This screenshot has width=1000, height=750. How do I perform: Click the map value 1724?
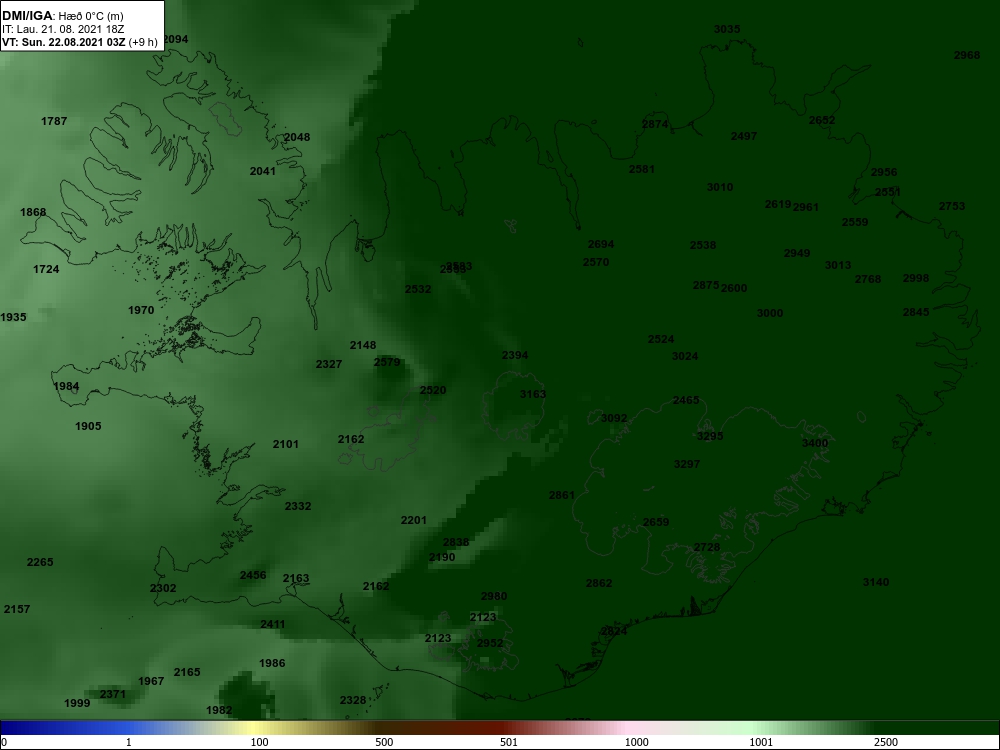click(46, 269)
